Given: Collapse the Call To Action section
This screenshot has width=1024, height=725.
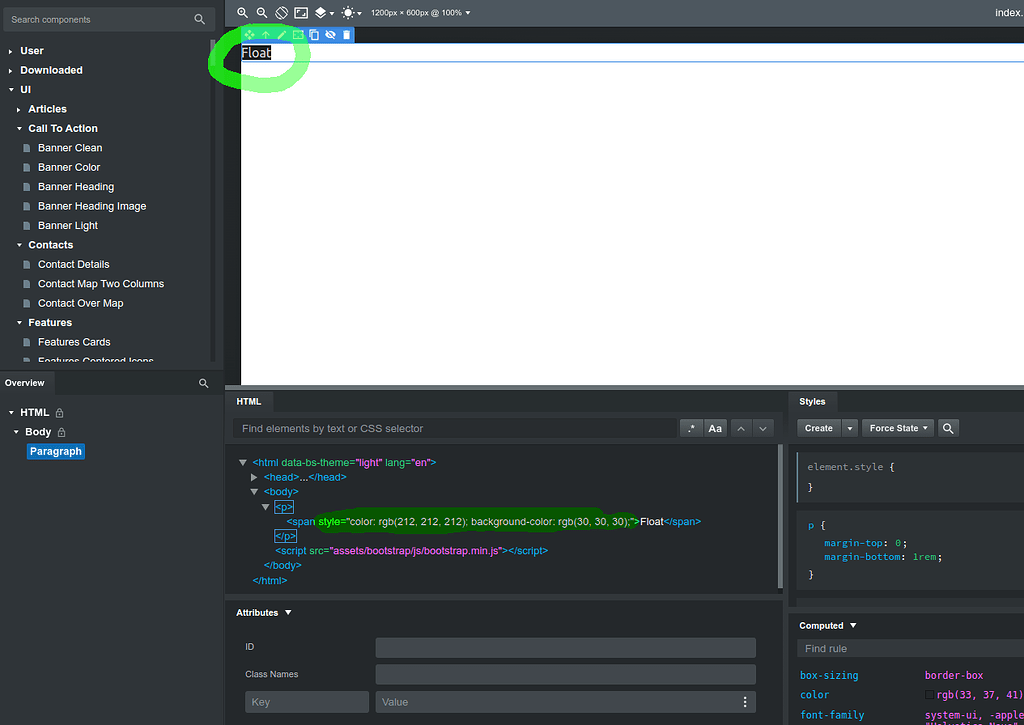Looking at the screenshot, I should [20, 128].
